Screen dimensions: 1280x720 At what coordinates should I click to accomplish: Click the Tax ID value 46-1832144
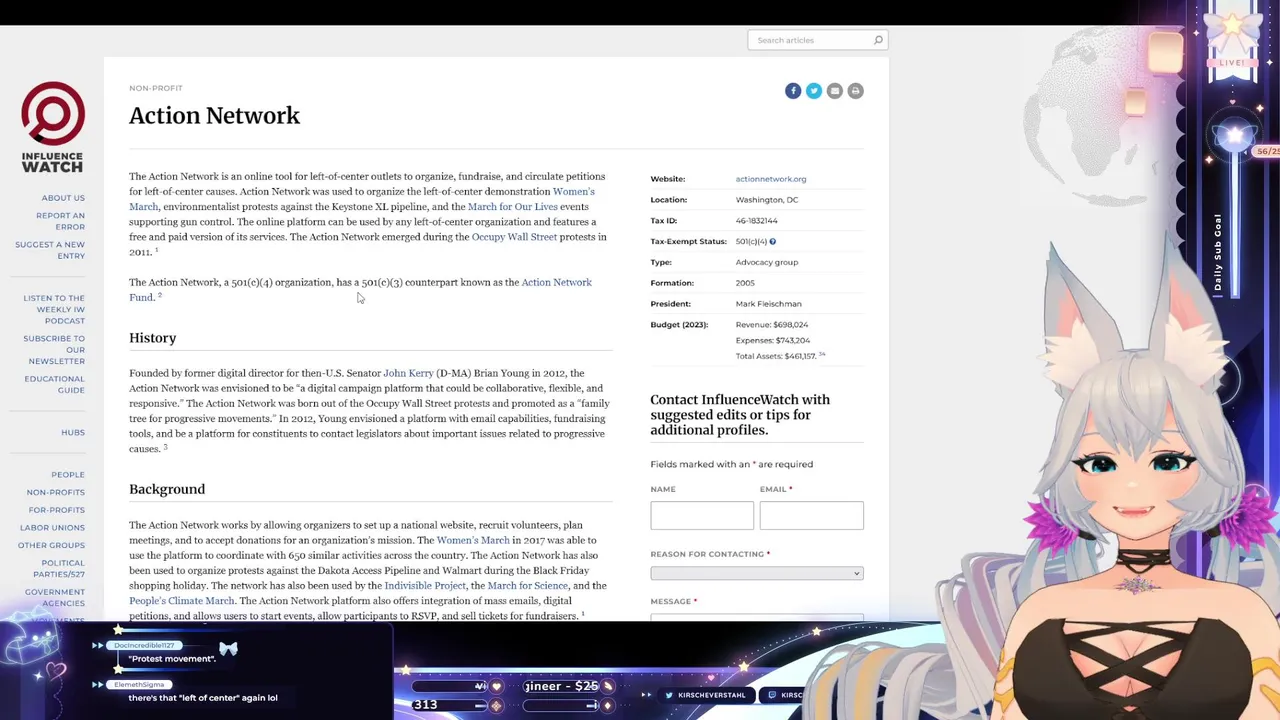tap(756, 221)
